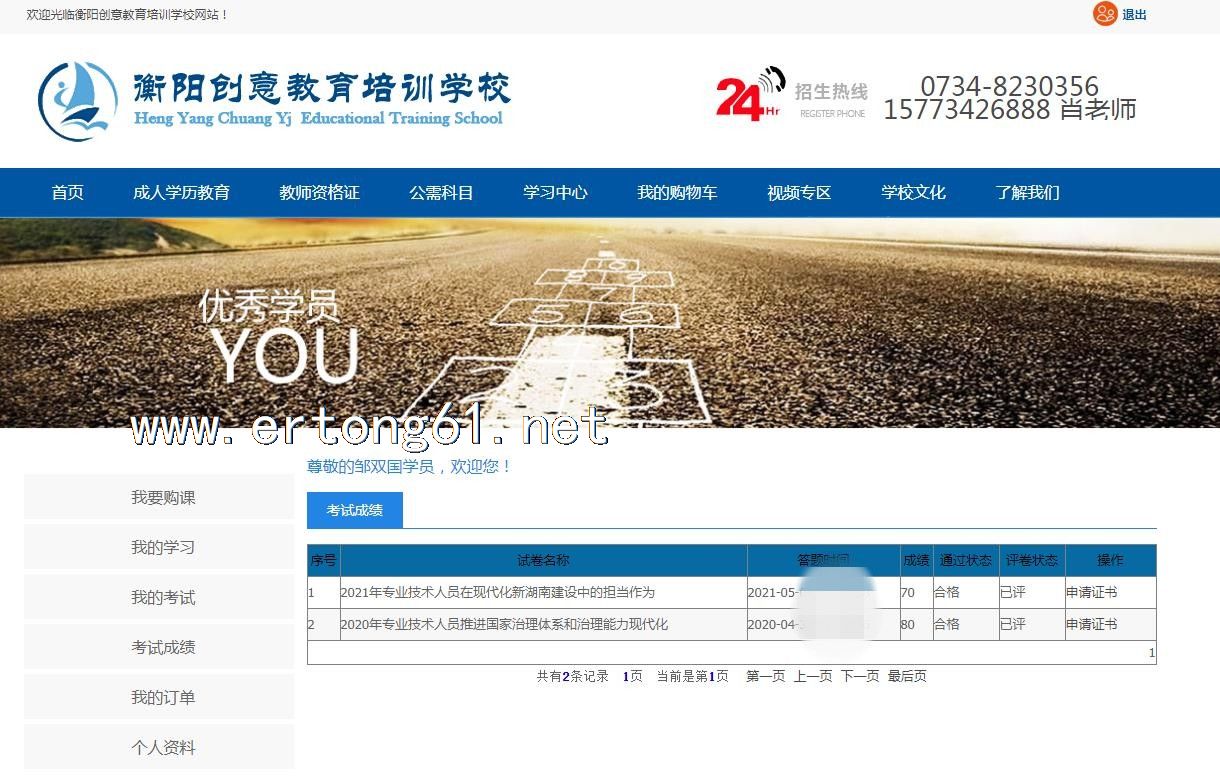Go to 下一页 in the pagination
The image size is (1220, 783).
(x=859, y=677)
